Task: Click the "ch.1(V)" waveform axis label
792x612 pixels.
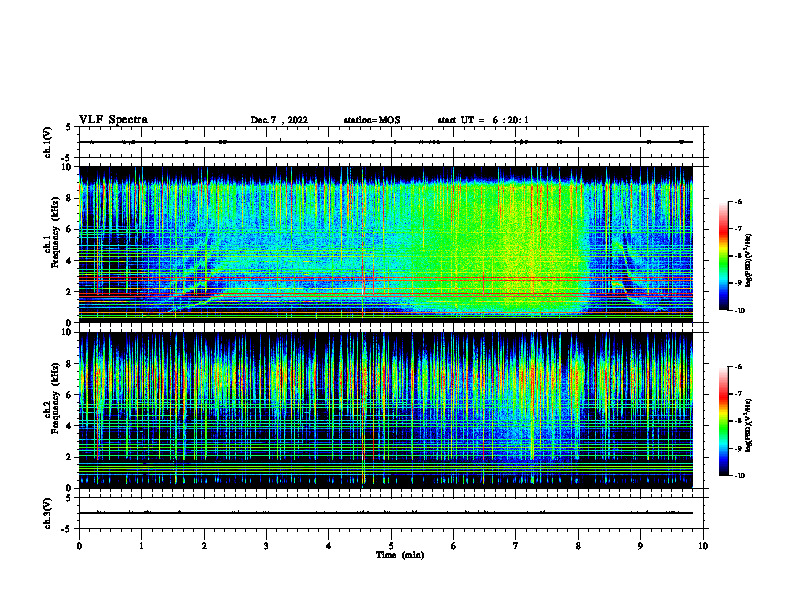Action: (48, 142)
